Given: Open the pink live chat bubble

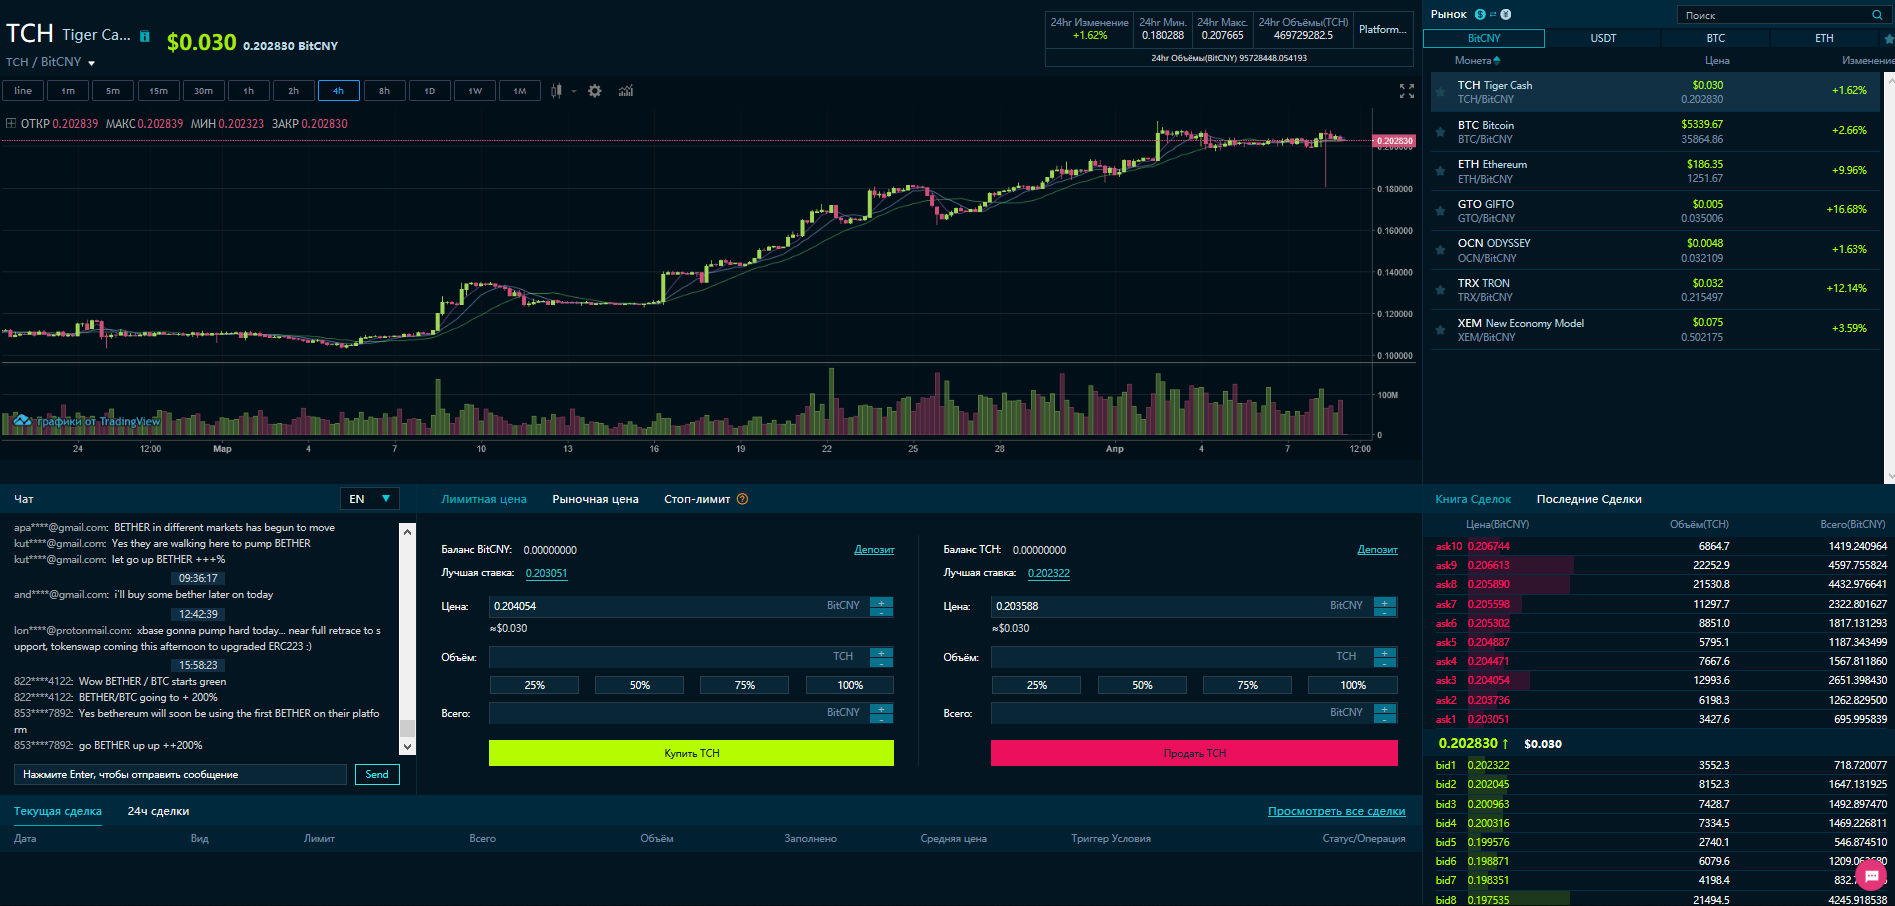Looking at the screenshot, I should pyautogui.click(x=1870, y=876).
